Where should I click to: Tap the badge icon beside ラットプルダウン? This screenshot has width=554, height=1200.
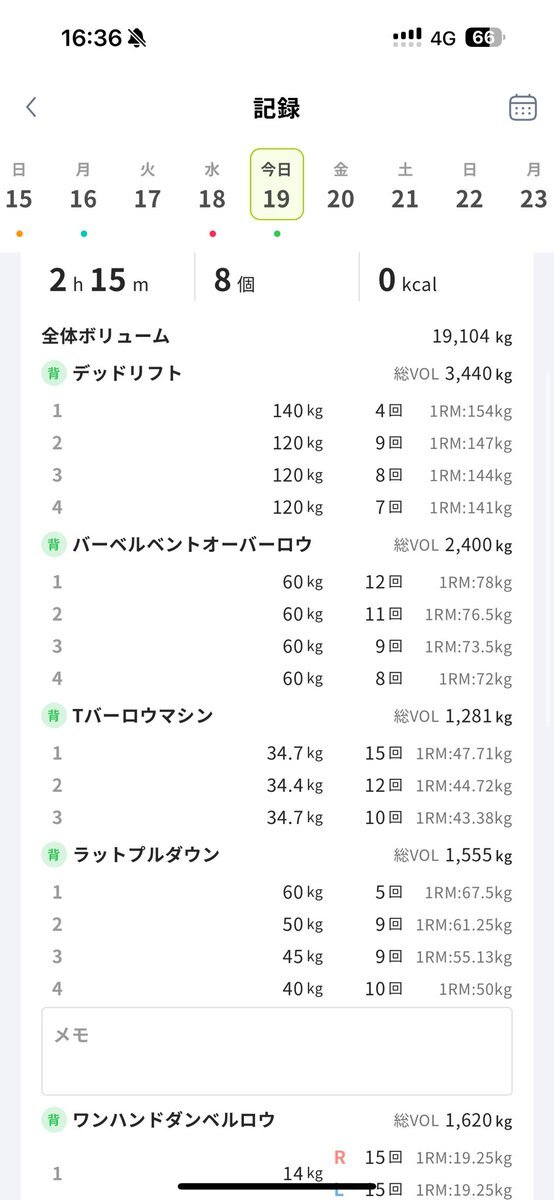(x=54, y=855)
